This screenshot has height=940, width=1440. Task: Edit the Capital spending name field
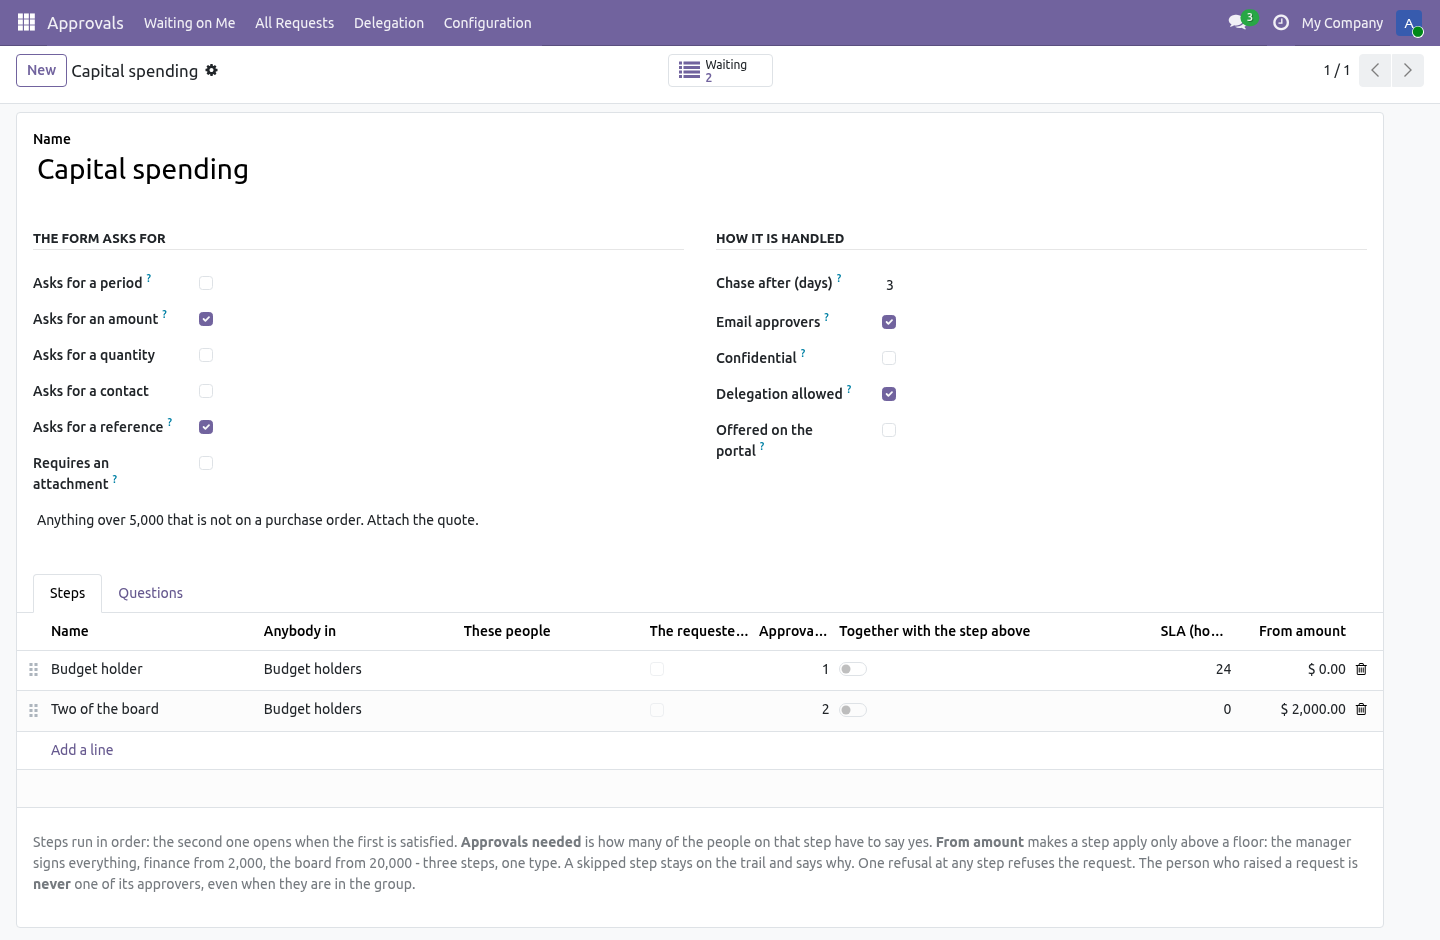tap(700, 170)
